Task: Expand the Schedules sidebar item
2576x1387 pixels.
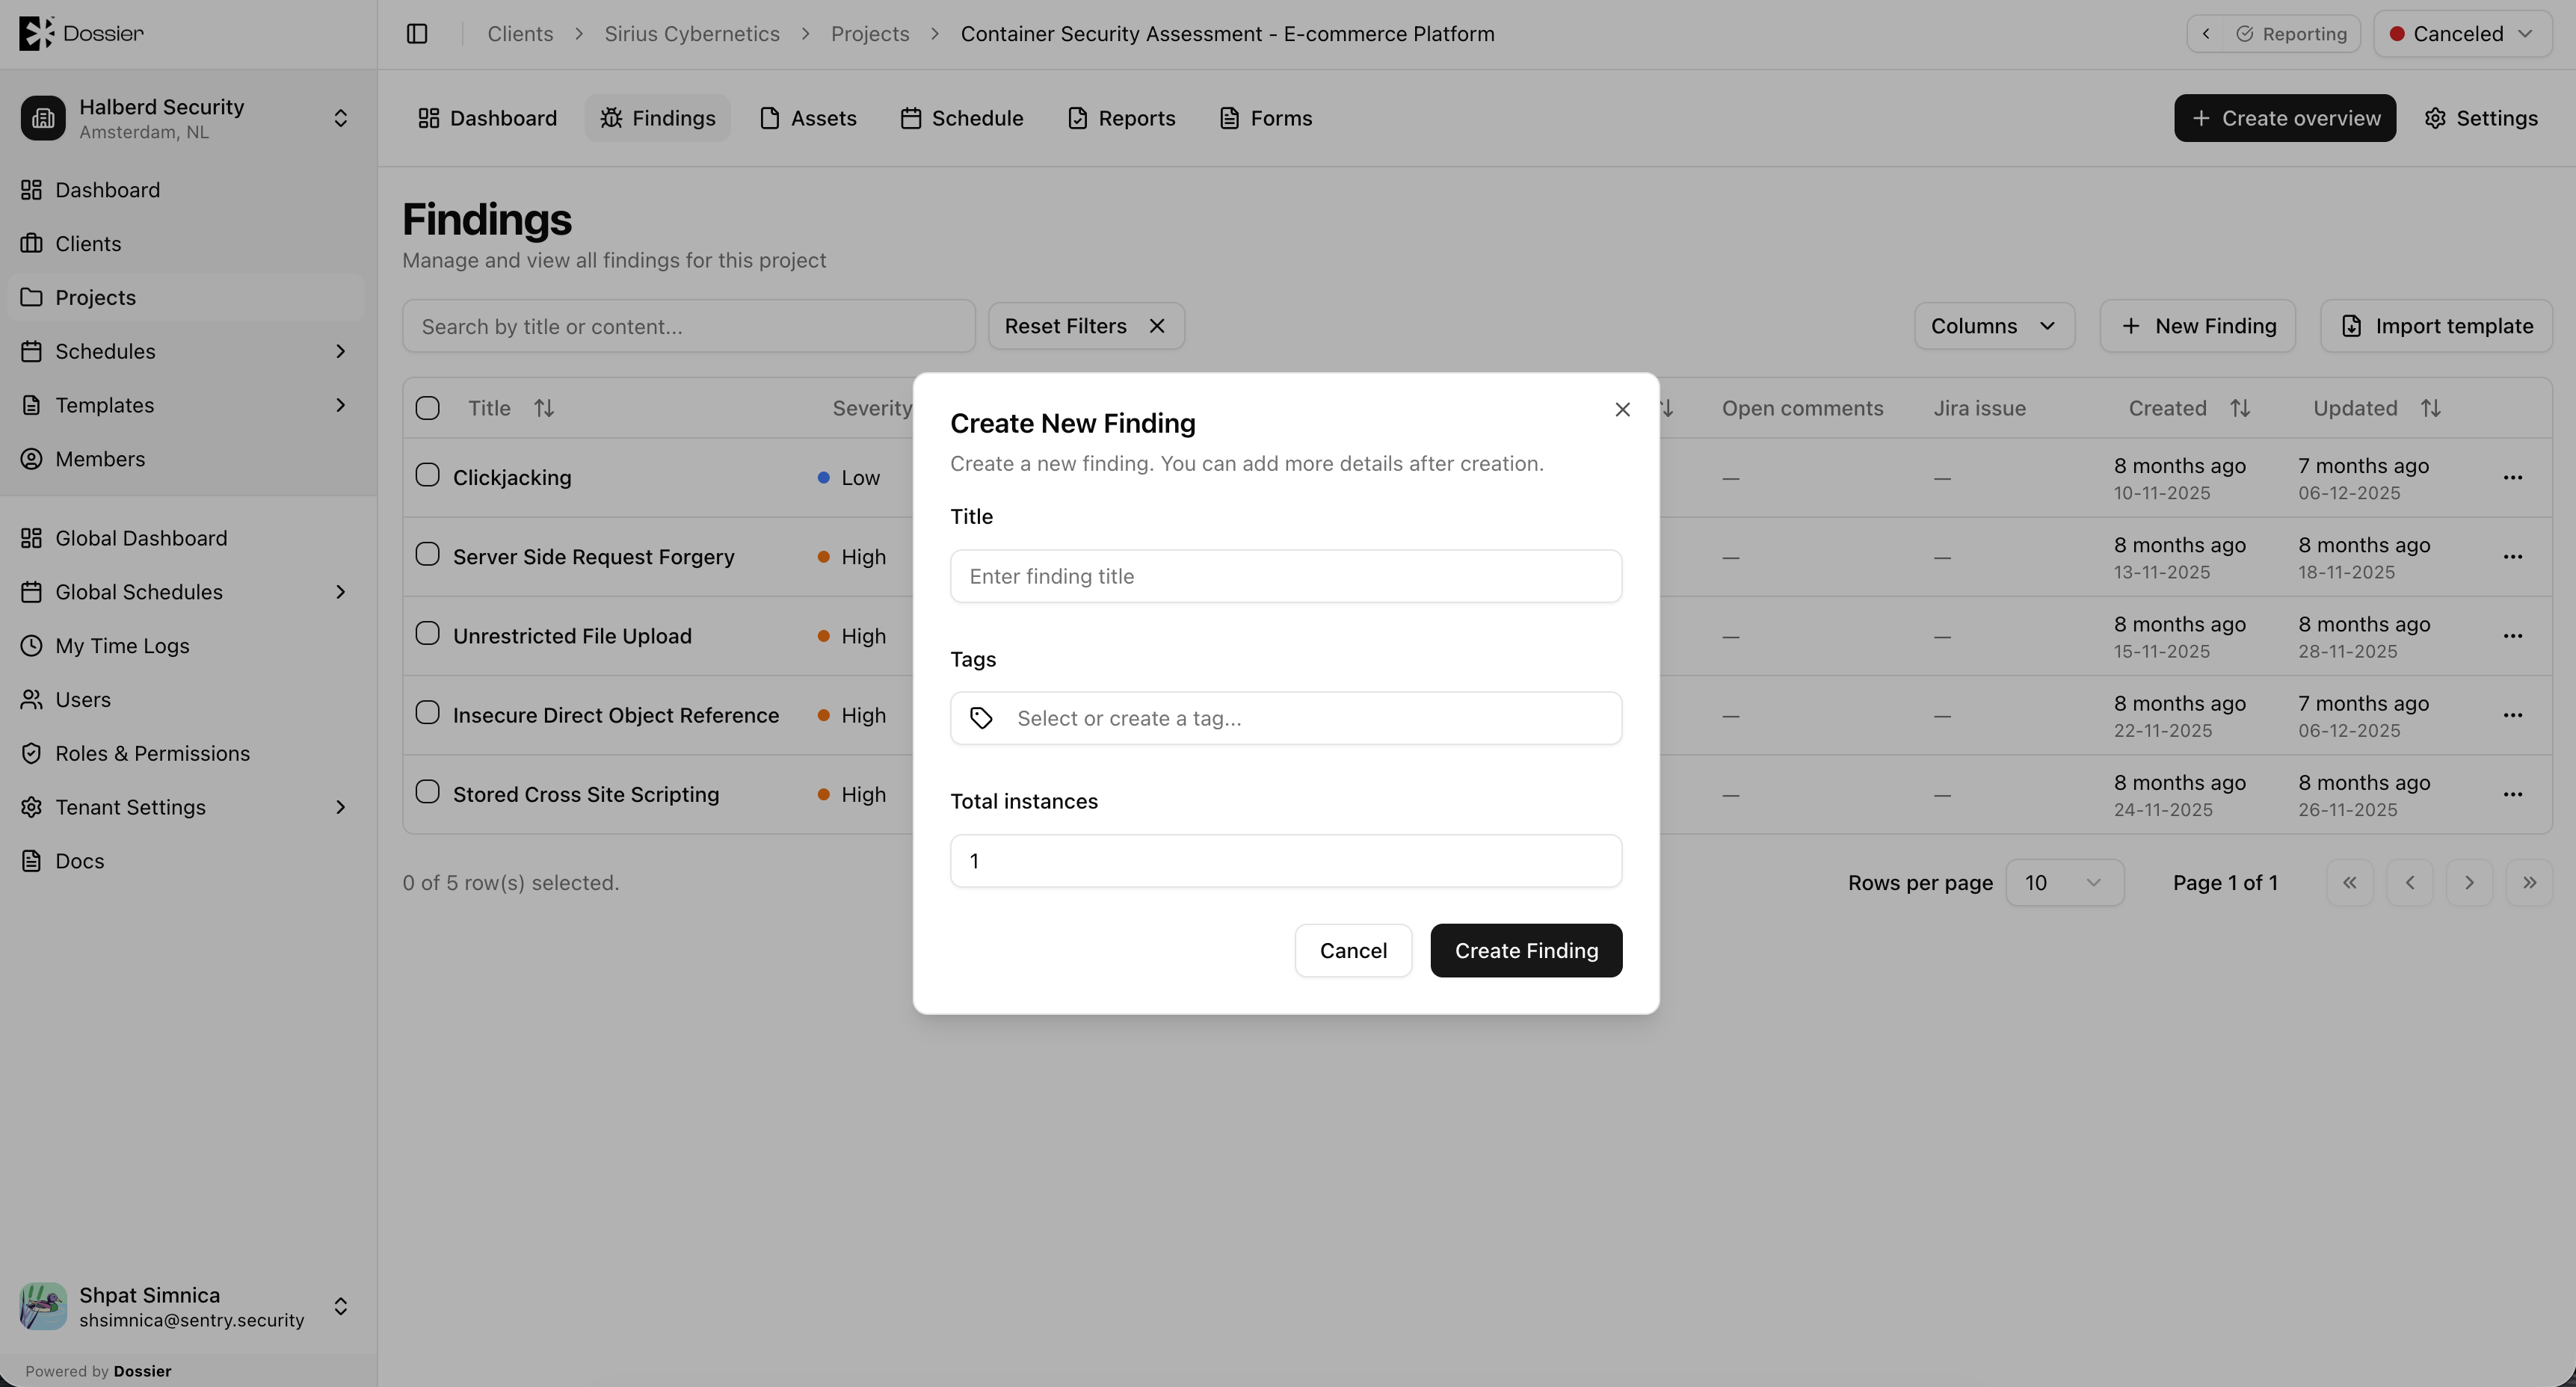Action: click(340, 351)
